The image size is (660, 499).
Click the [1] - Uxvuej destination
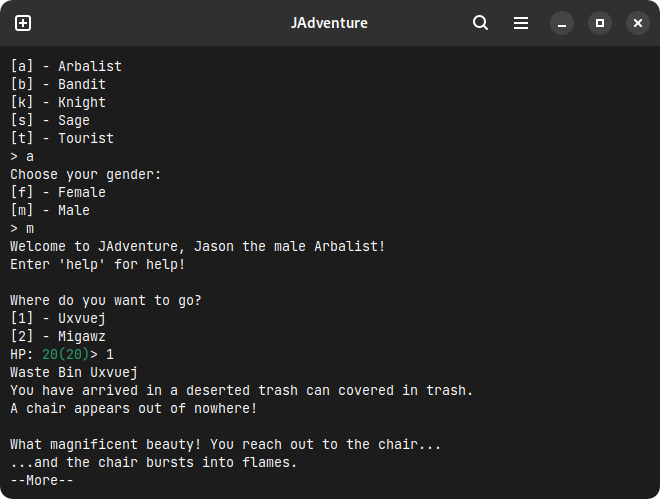(58, 319)
